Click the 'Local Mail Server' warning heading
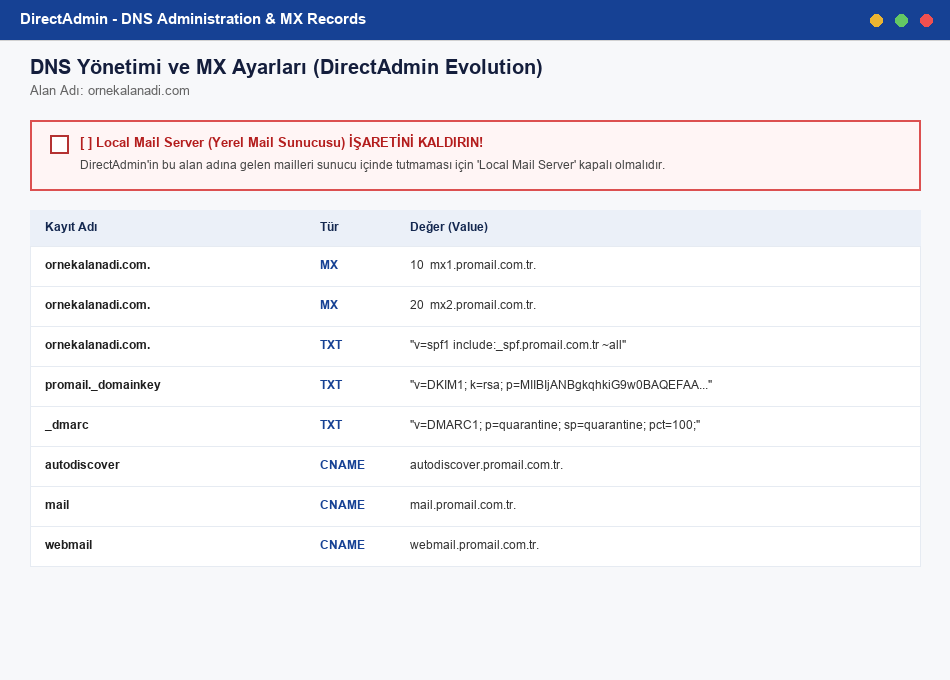This screenshot has width=950, height=680. (281, 142)
